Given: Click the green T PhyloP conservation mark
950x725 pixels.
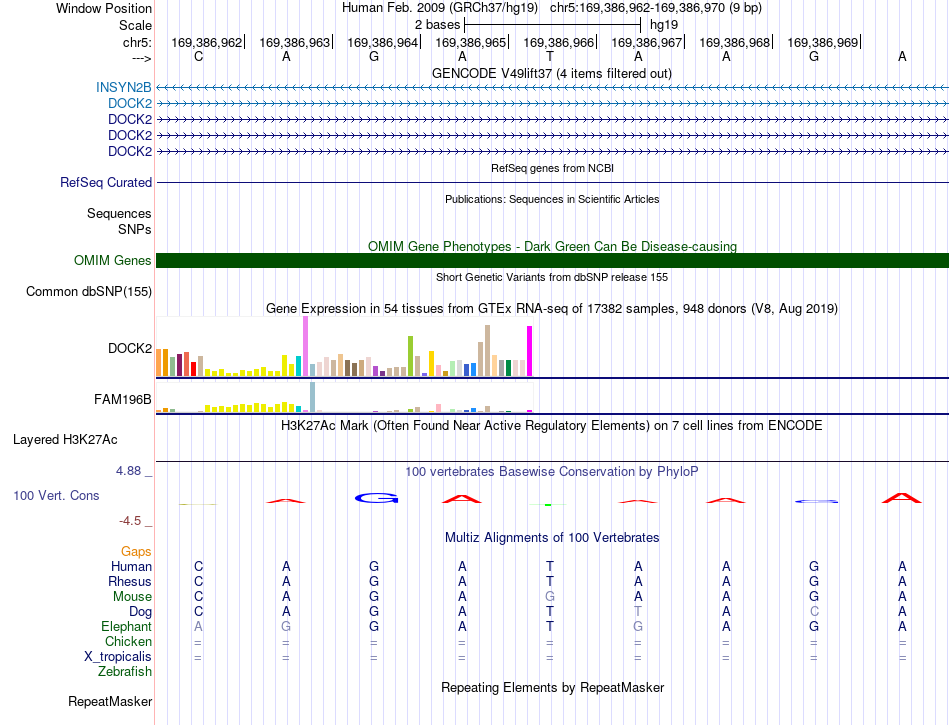Looking at the screenshot, I should coord(548,505).
